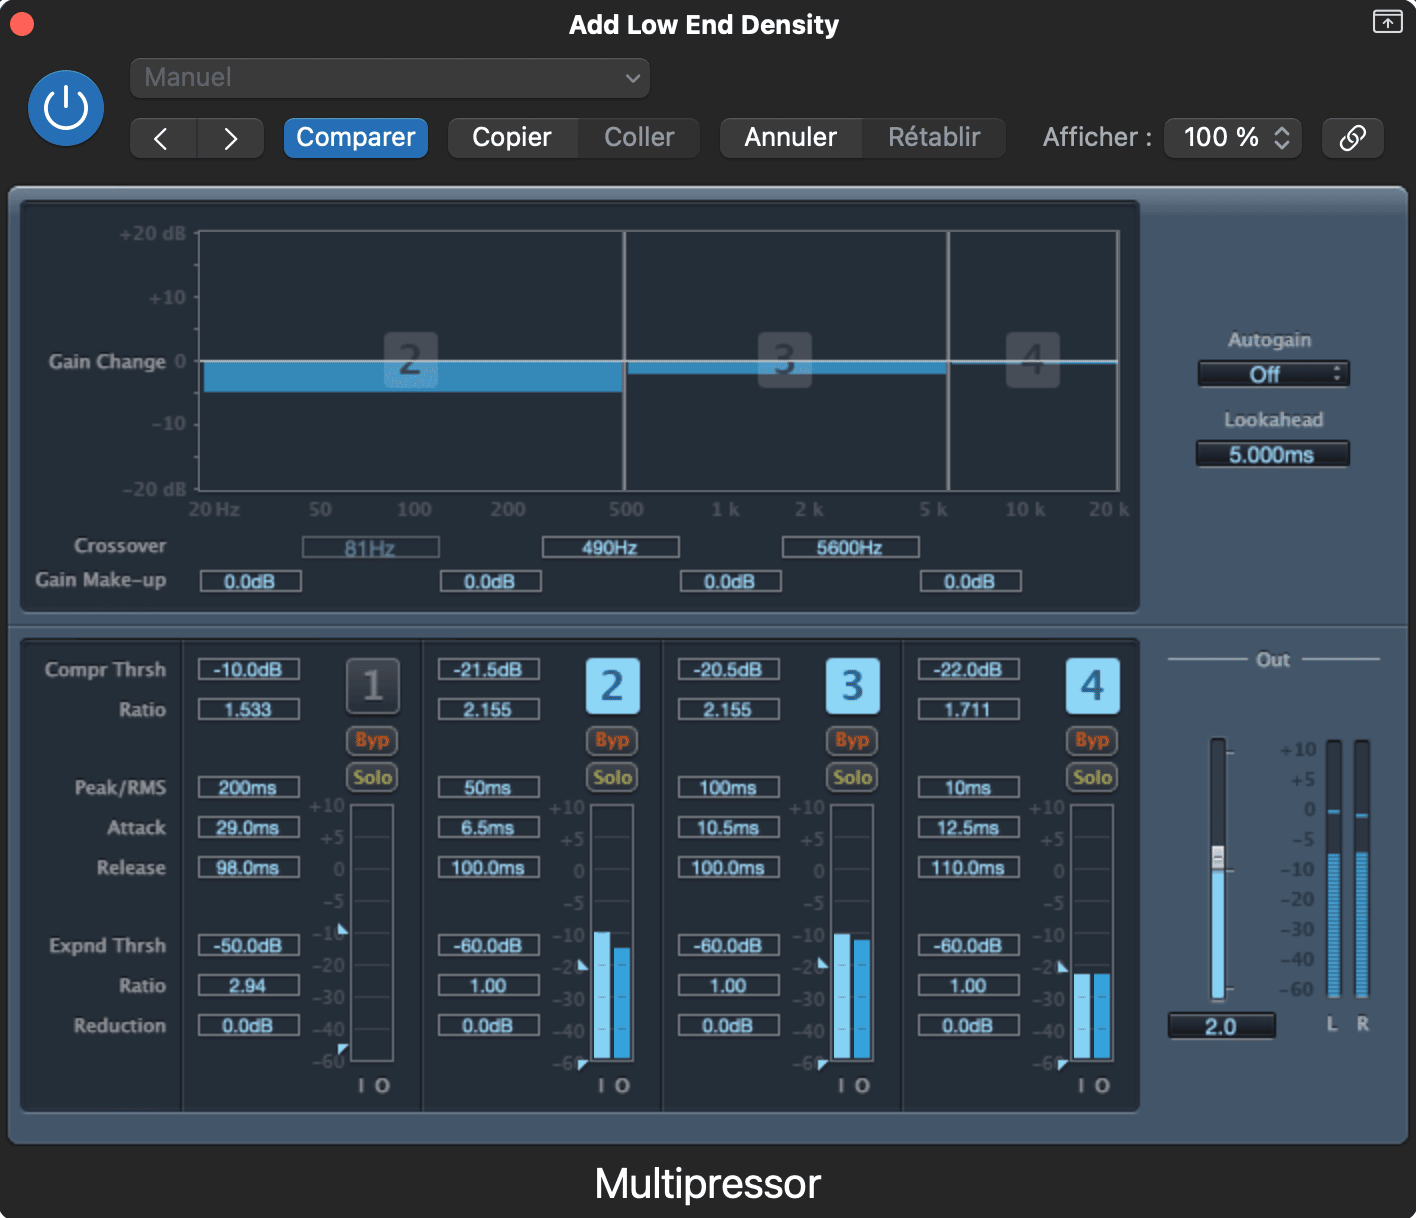
Task: Click band 2 Peak/RMS 50ms field
Action: (488, 787)
